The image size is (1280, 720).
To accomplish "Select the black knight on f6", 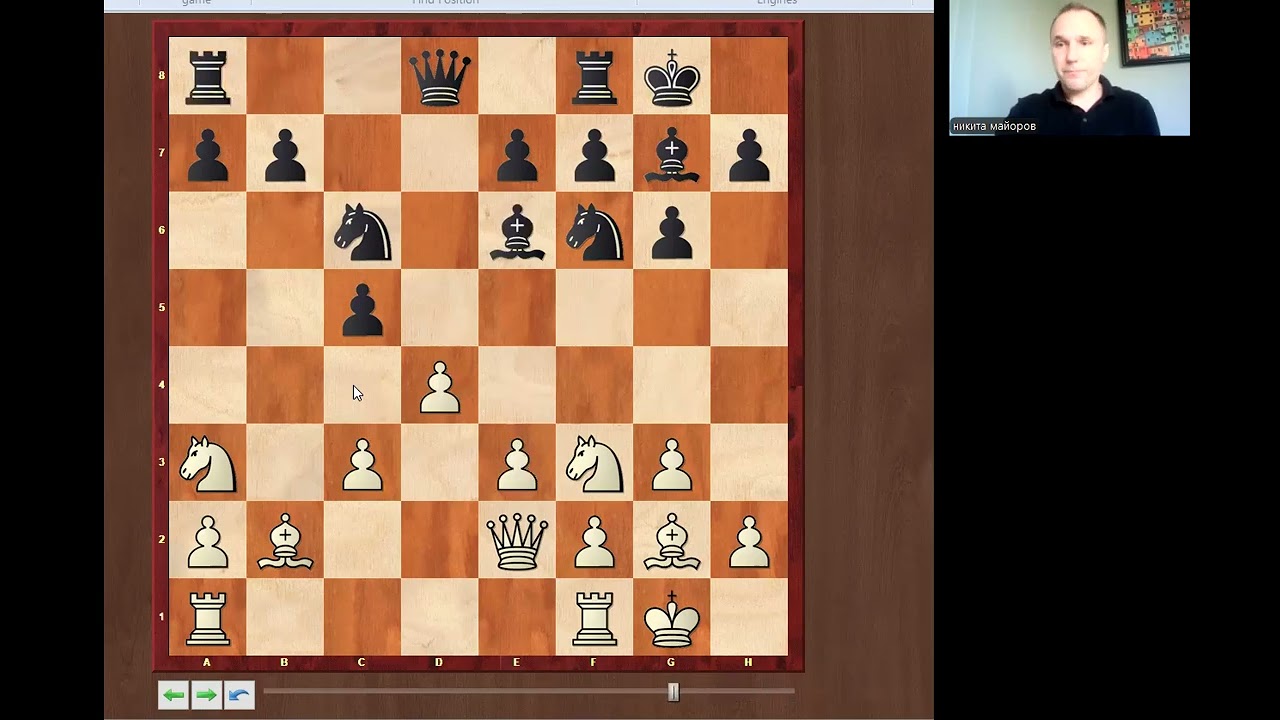I will (x=595, y=232).
